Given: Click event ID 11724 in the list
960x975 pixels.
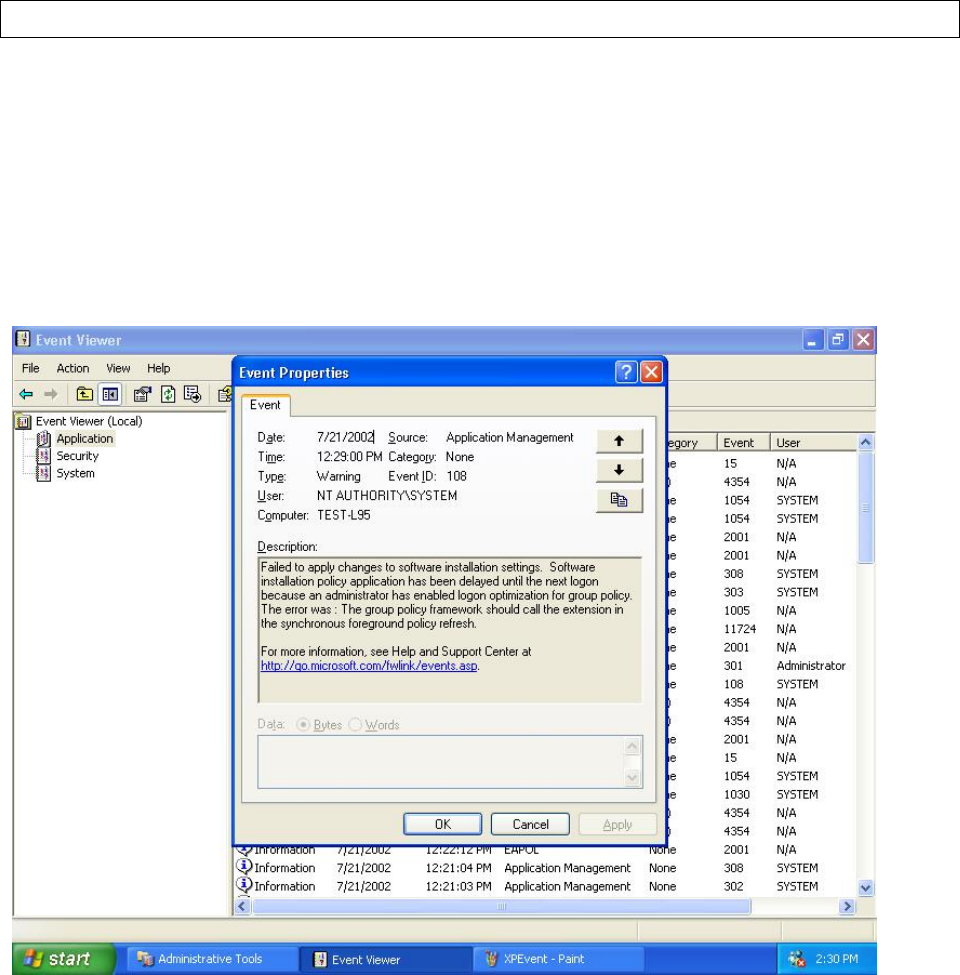Looking at the screenshot, I should 740,629.
